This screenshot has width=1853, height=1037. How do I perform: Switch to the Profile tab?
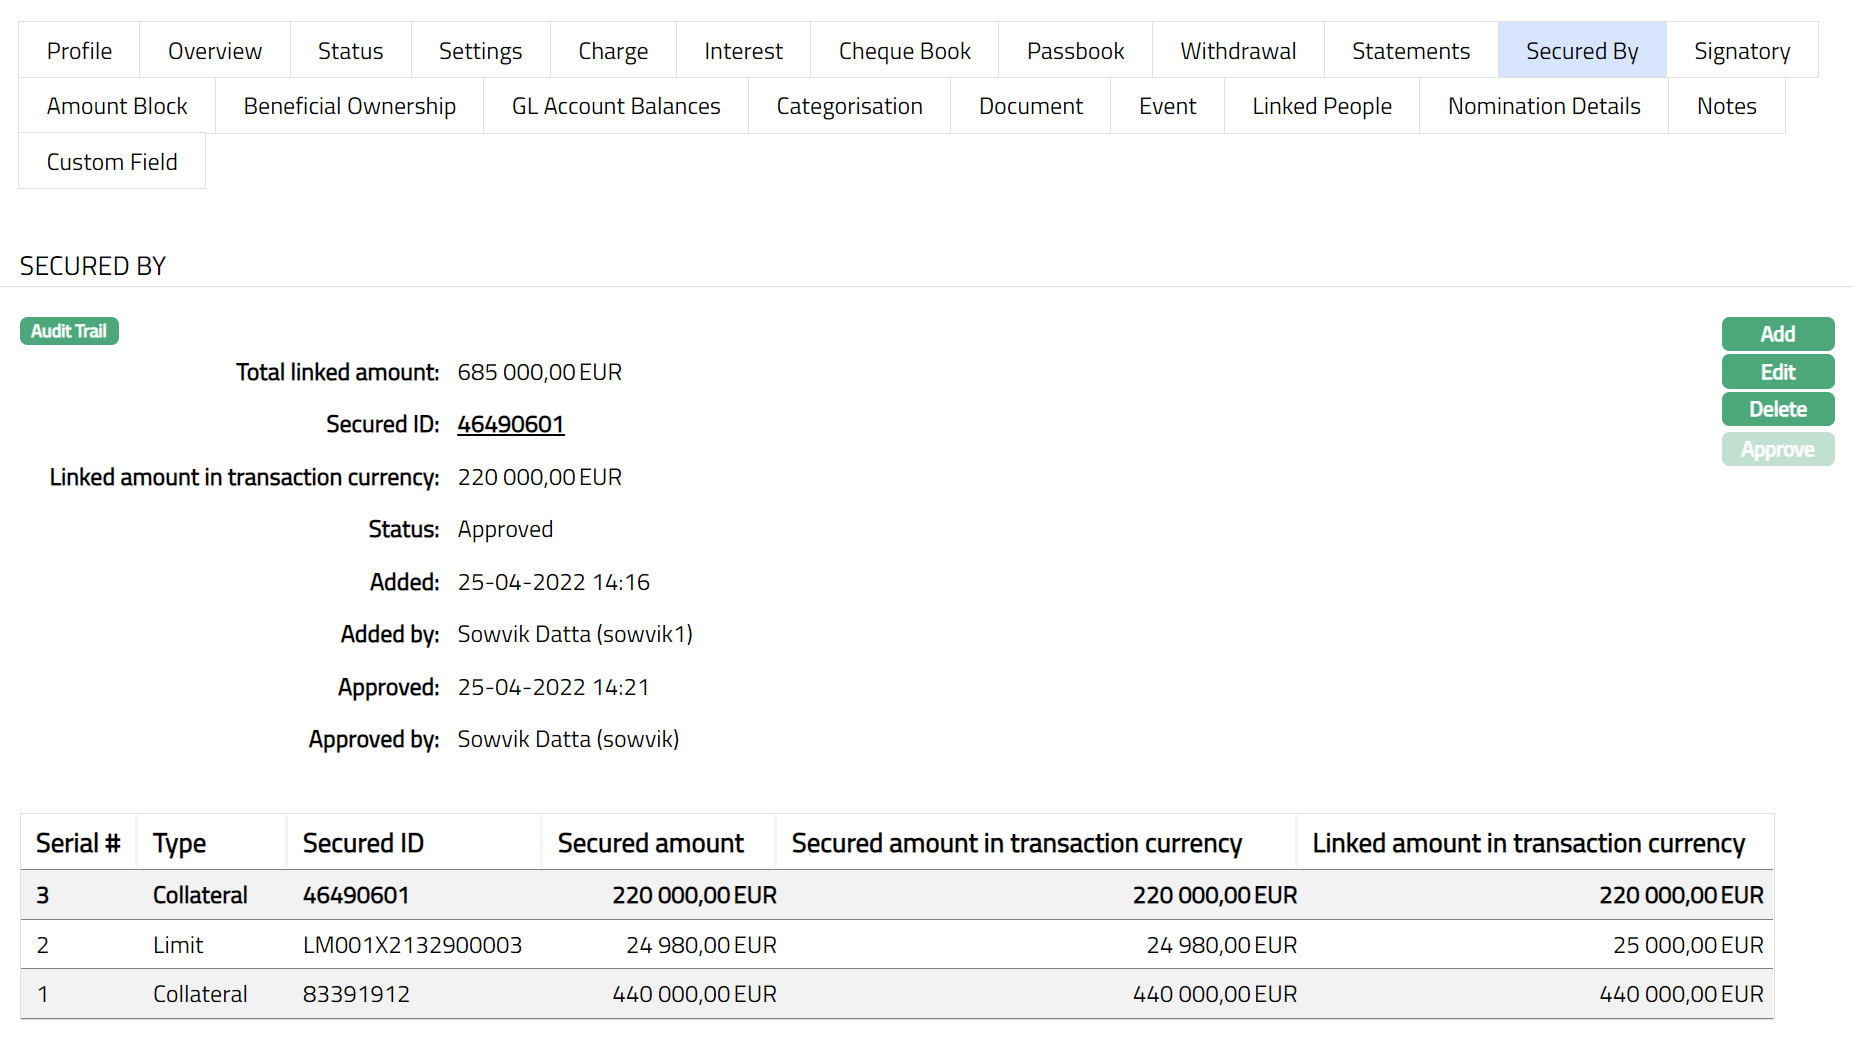tap(79, 51)
